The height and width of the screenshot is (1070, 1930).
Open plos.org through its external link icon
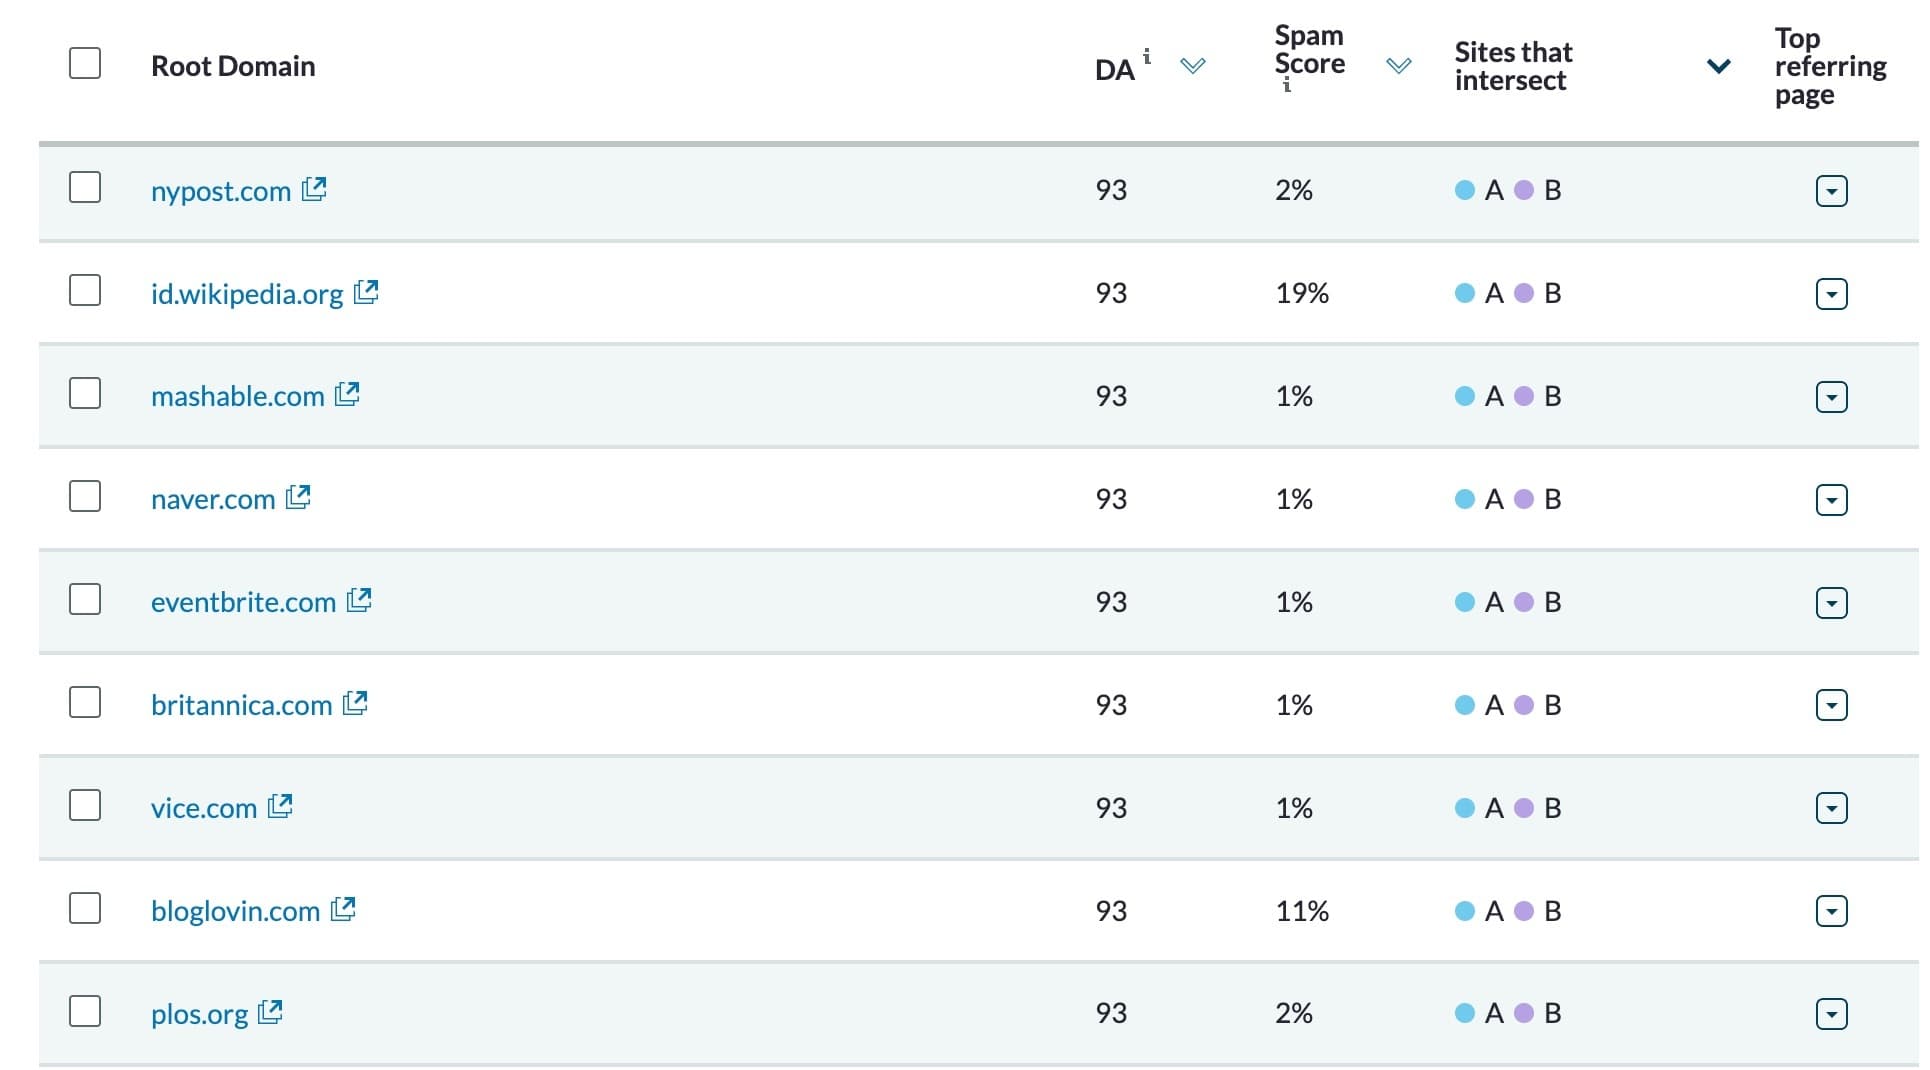(x=269, y=1012)
